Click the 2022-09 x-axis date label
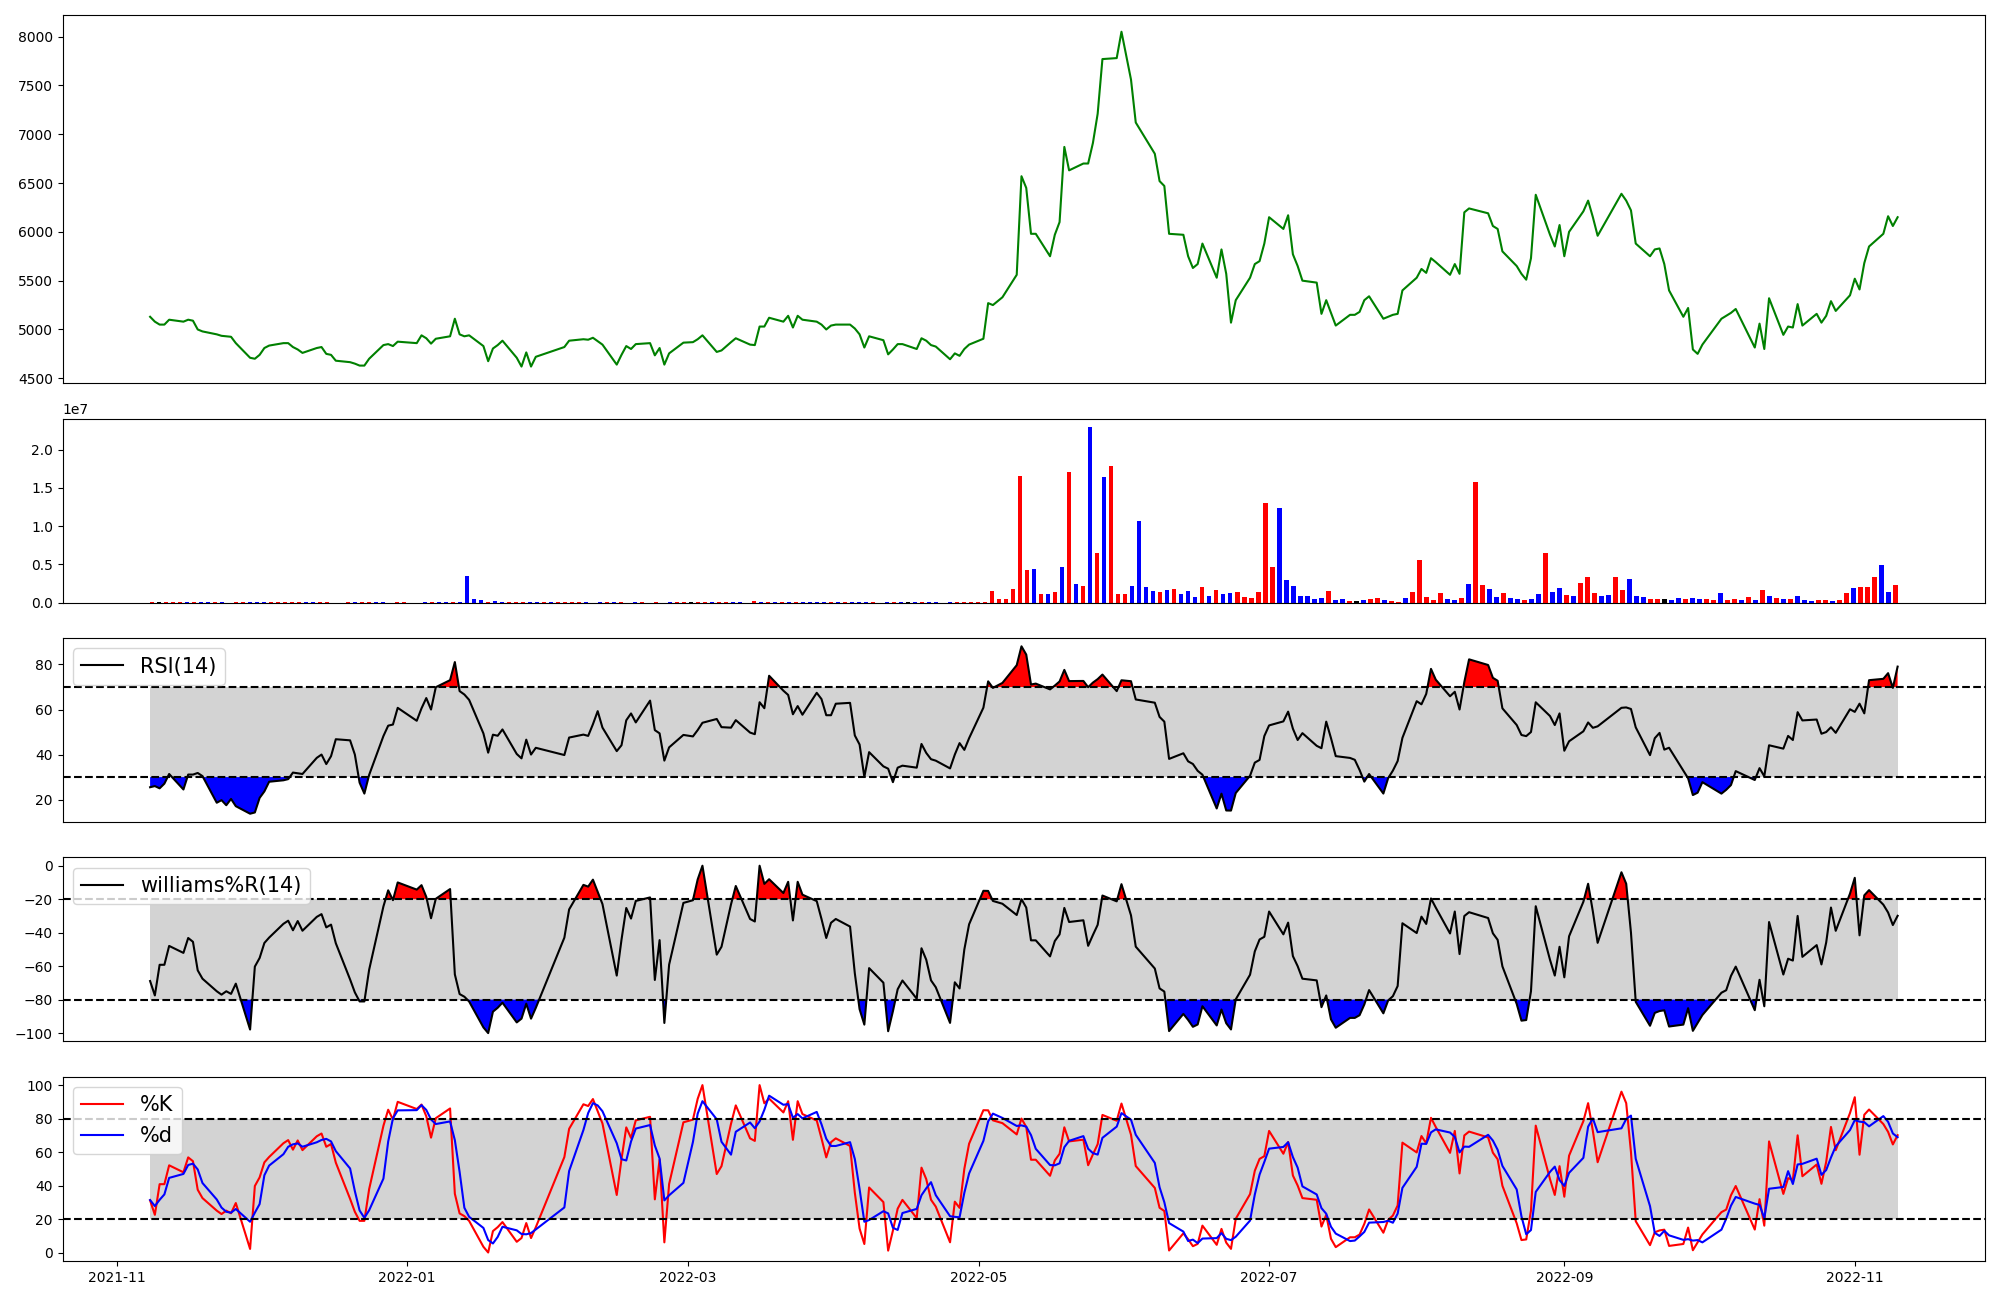The image size is (2000, 1300). (1563, 1277)
